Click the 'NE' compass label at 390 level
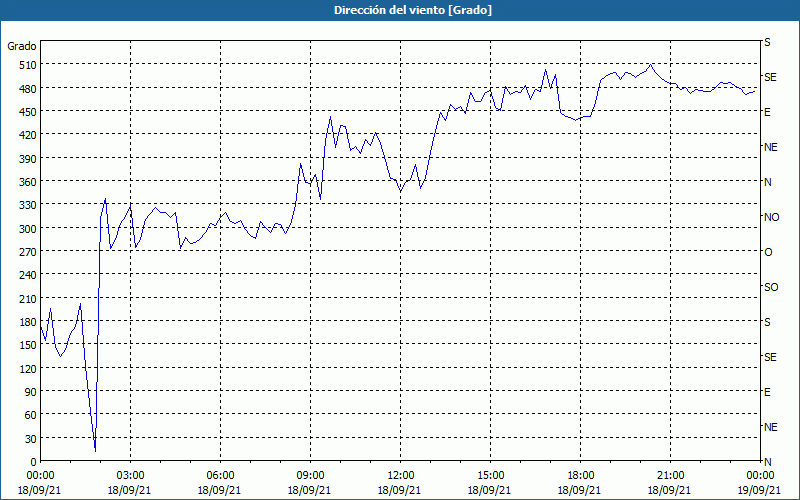Viewport: 800px width, 500px height. (770, 147)
